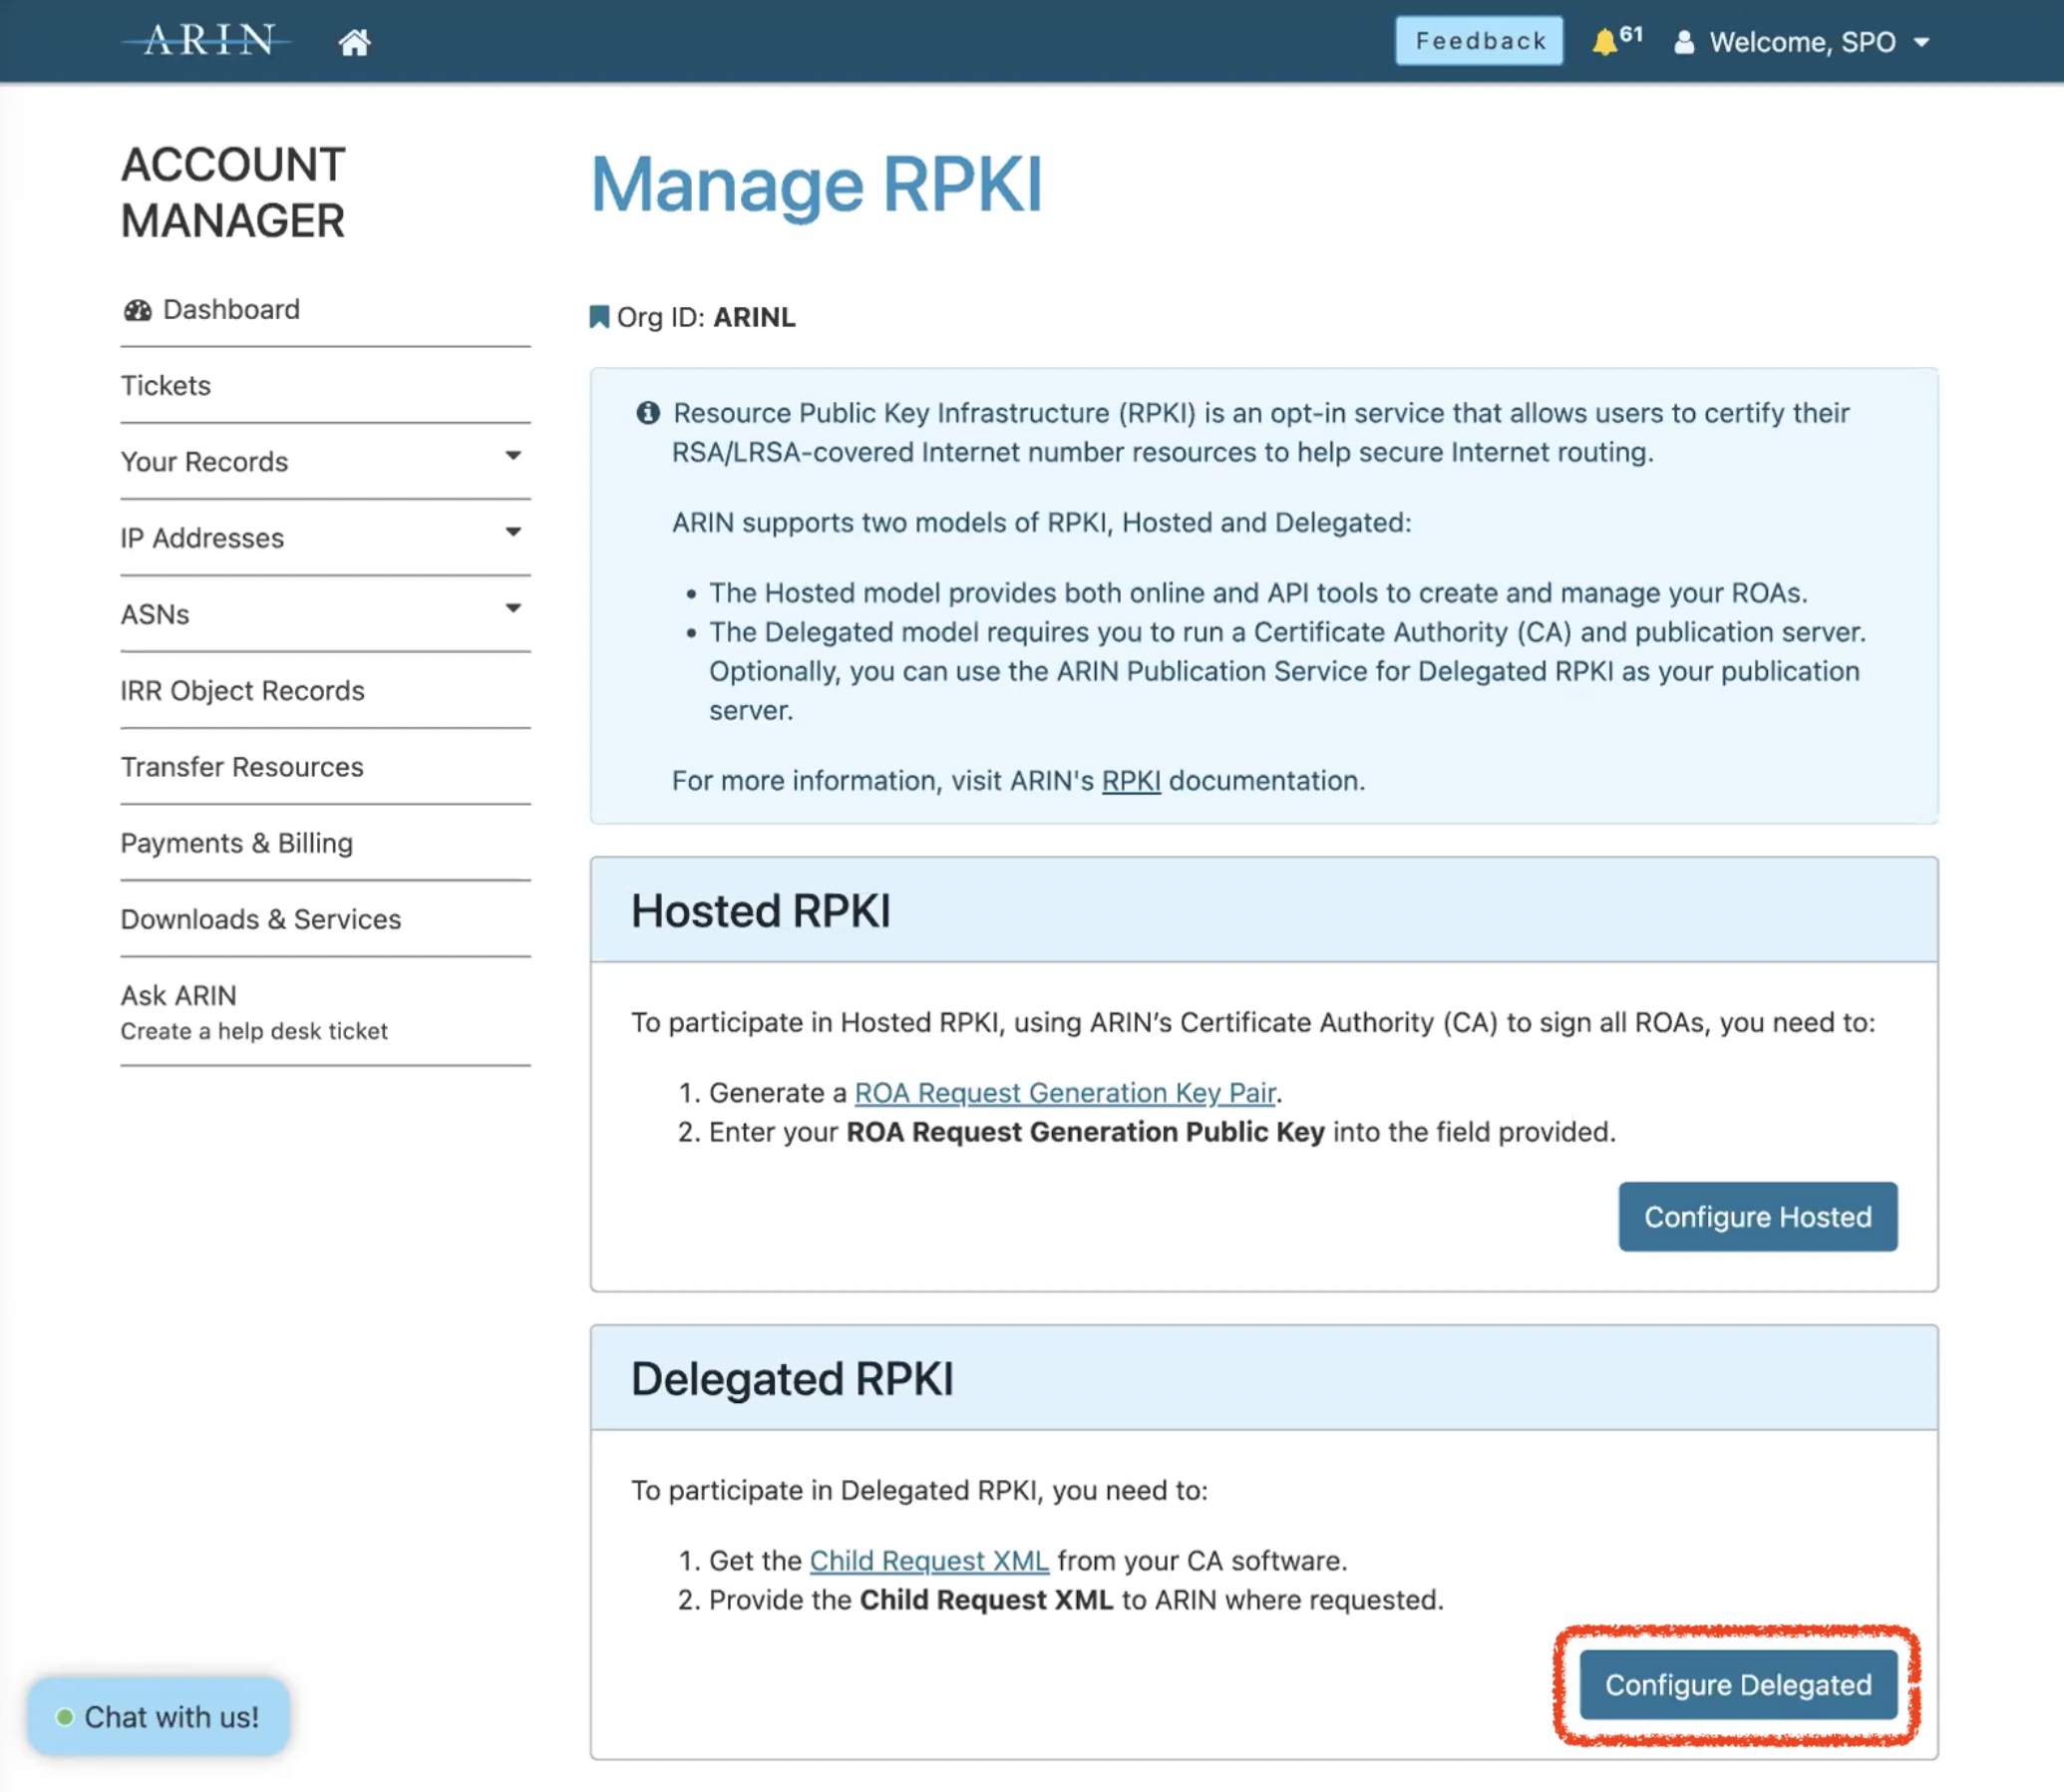Click green status dot in chat widget
2064x1792 pixels.
click(x=65, y=1717)
